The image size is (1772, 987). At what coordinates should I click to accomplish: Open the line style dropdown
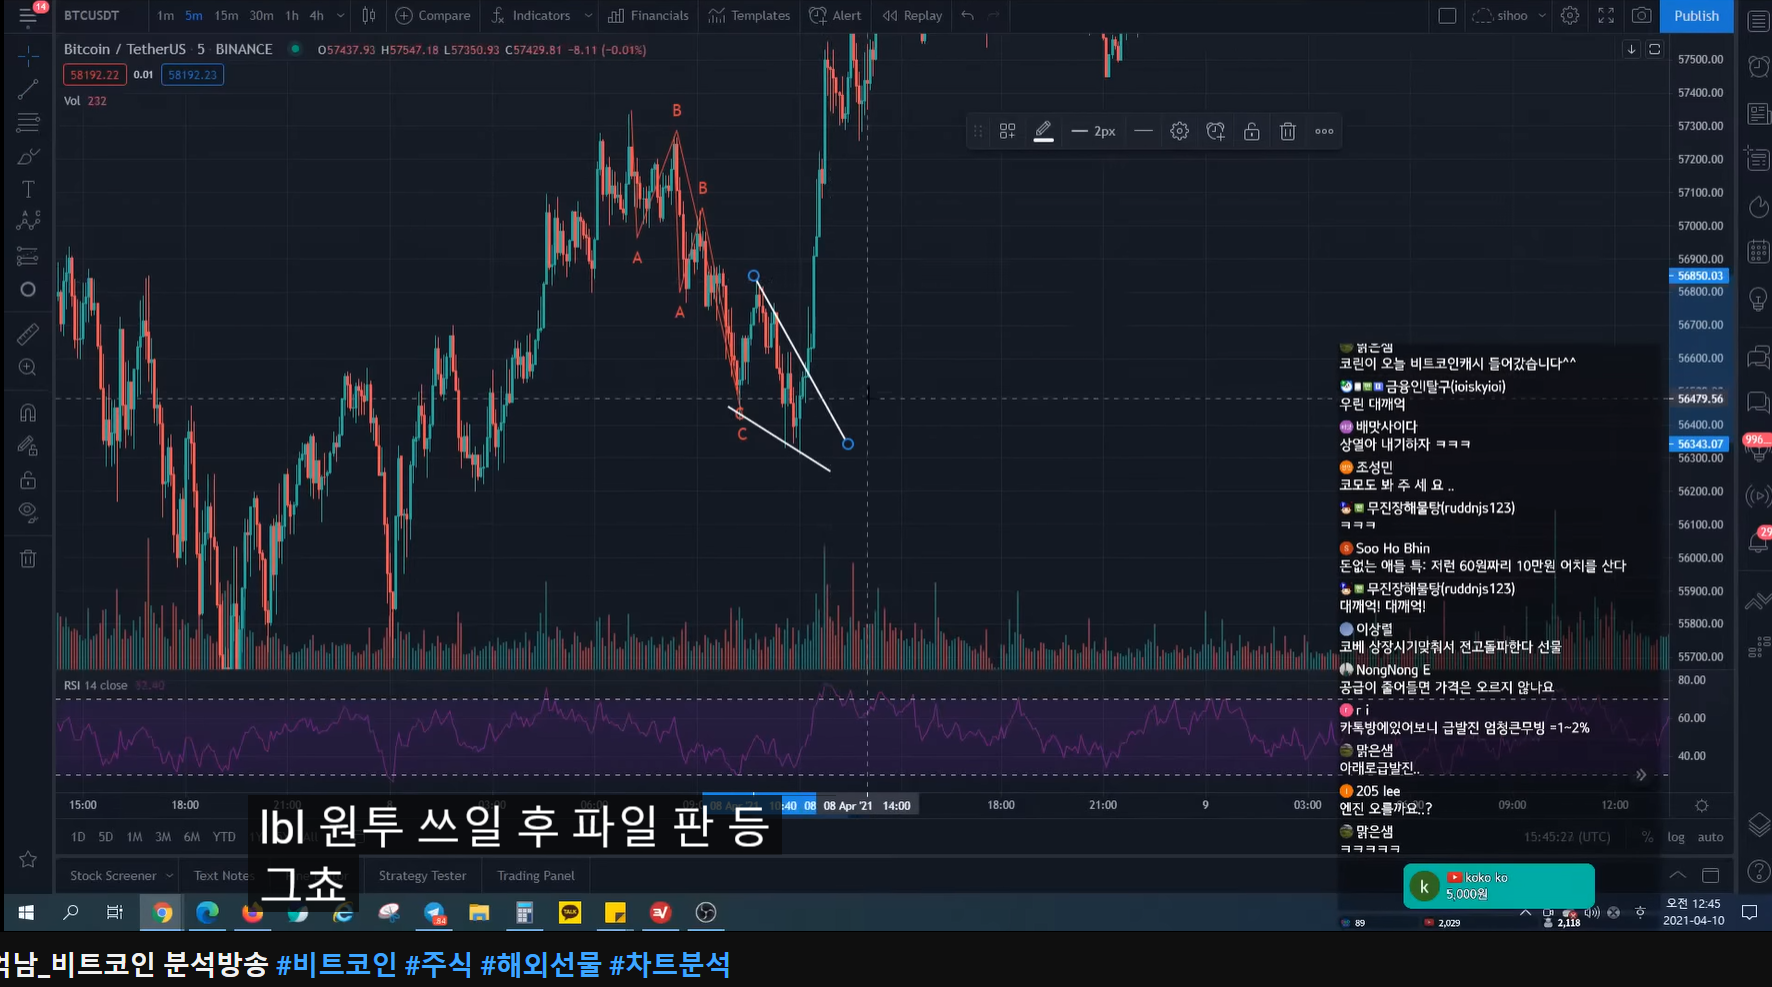(x=1143, y=131)
